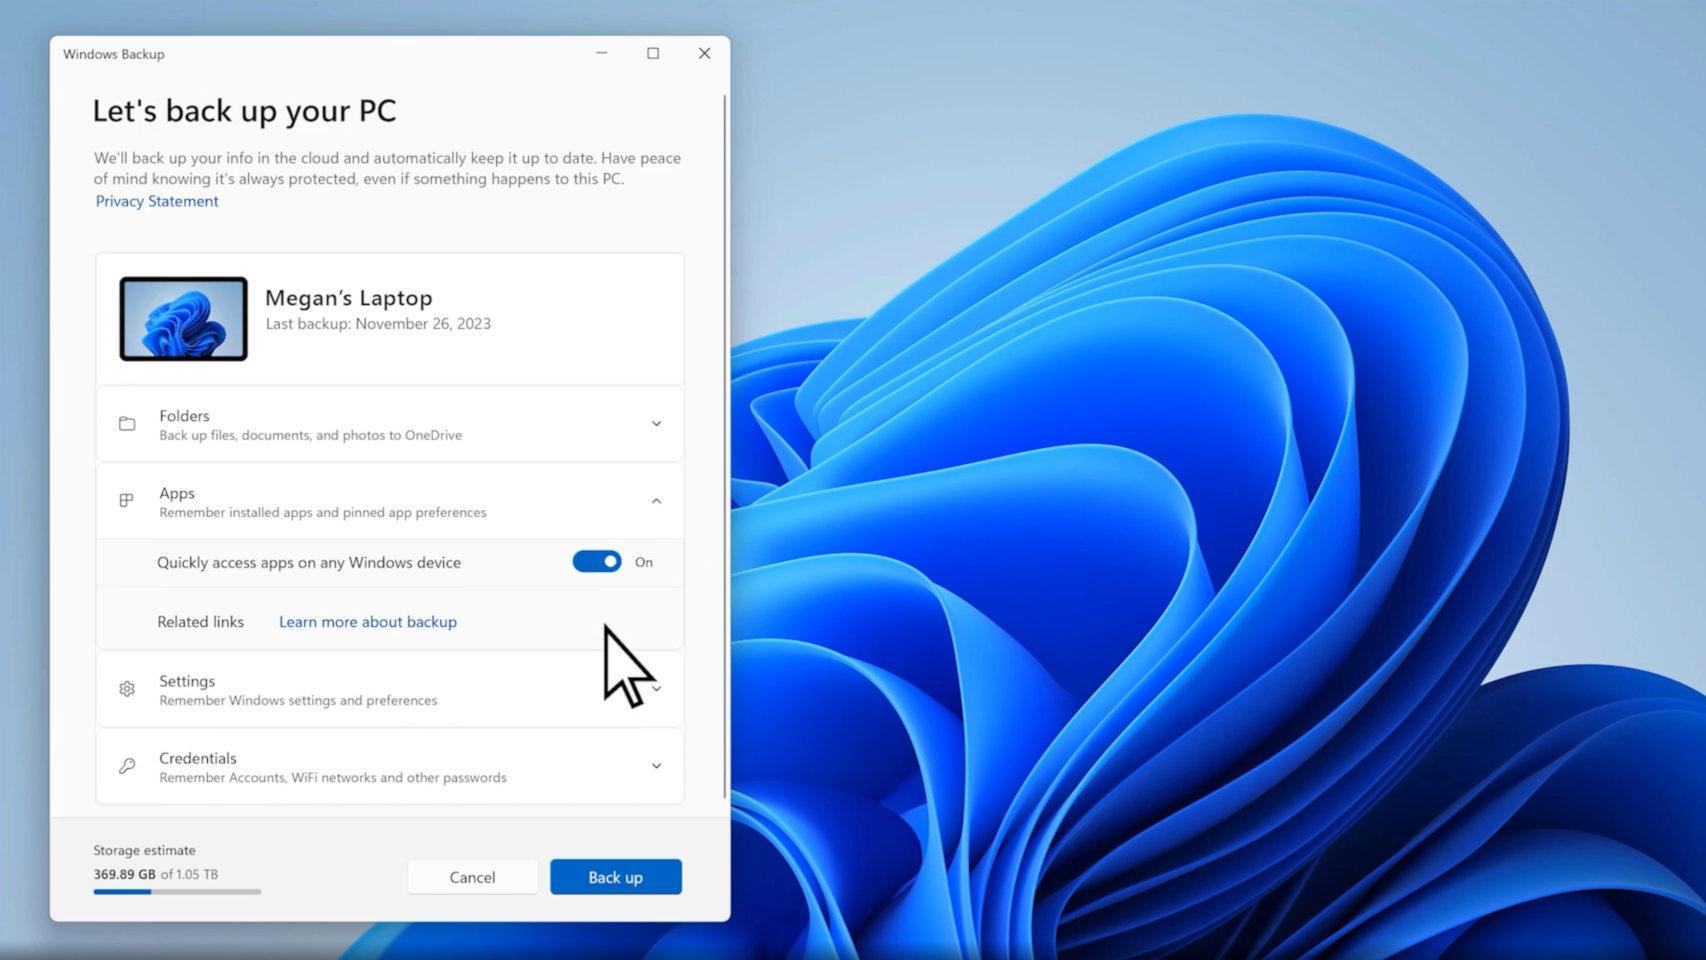Click 'Quickly access apps on any Windows device'
1706x960 pixels.
[x=309, y=563]
